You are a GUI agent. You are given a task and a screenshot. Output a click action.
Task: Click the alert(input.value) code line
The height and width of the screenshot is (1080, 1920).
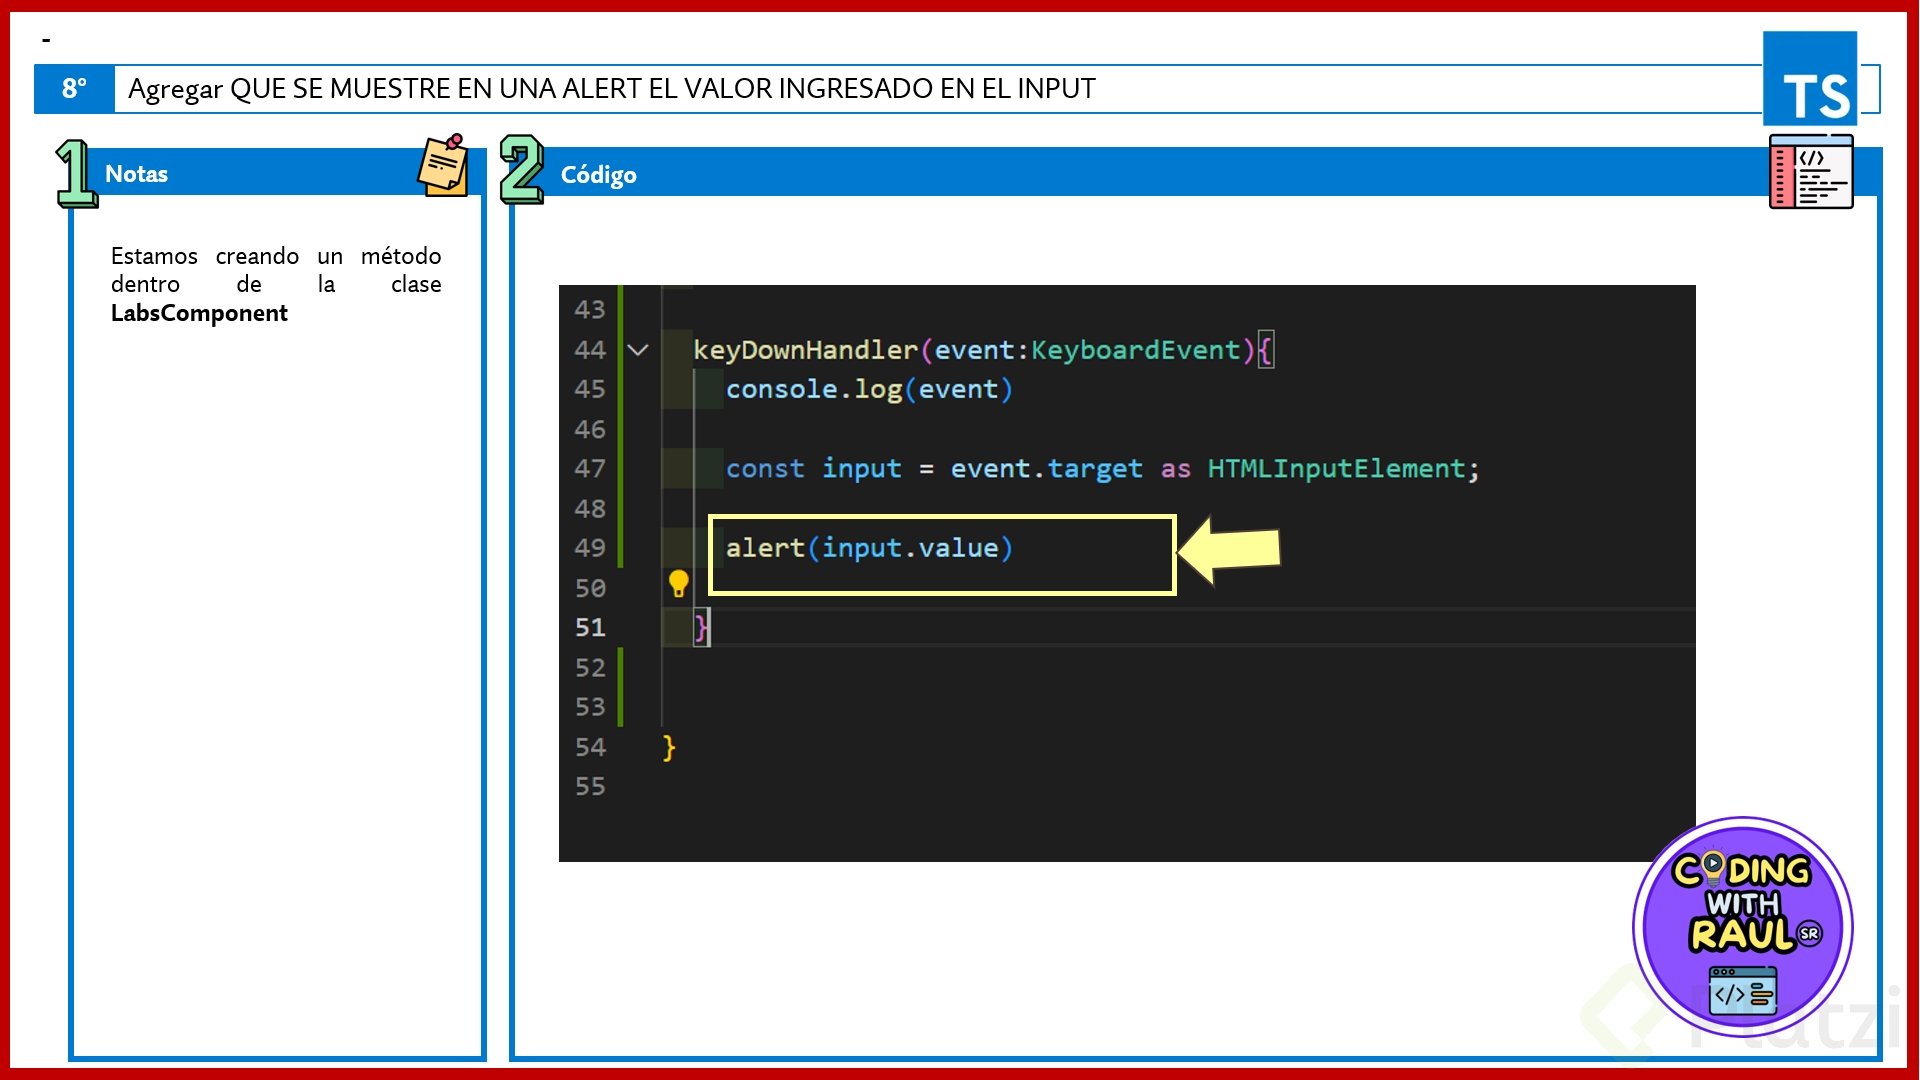(868, 548)
